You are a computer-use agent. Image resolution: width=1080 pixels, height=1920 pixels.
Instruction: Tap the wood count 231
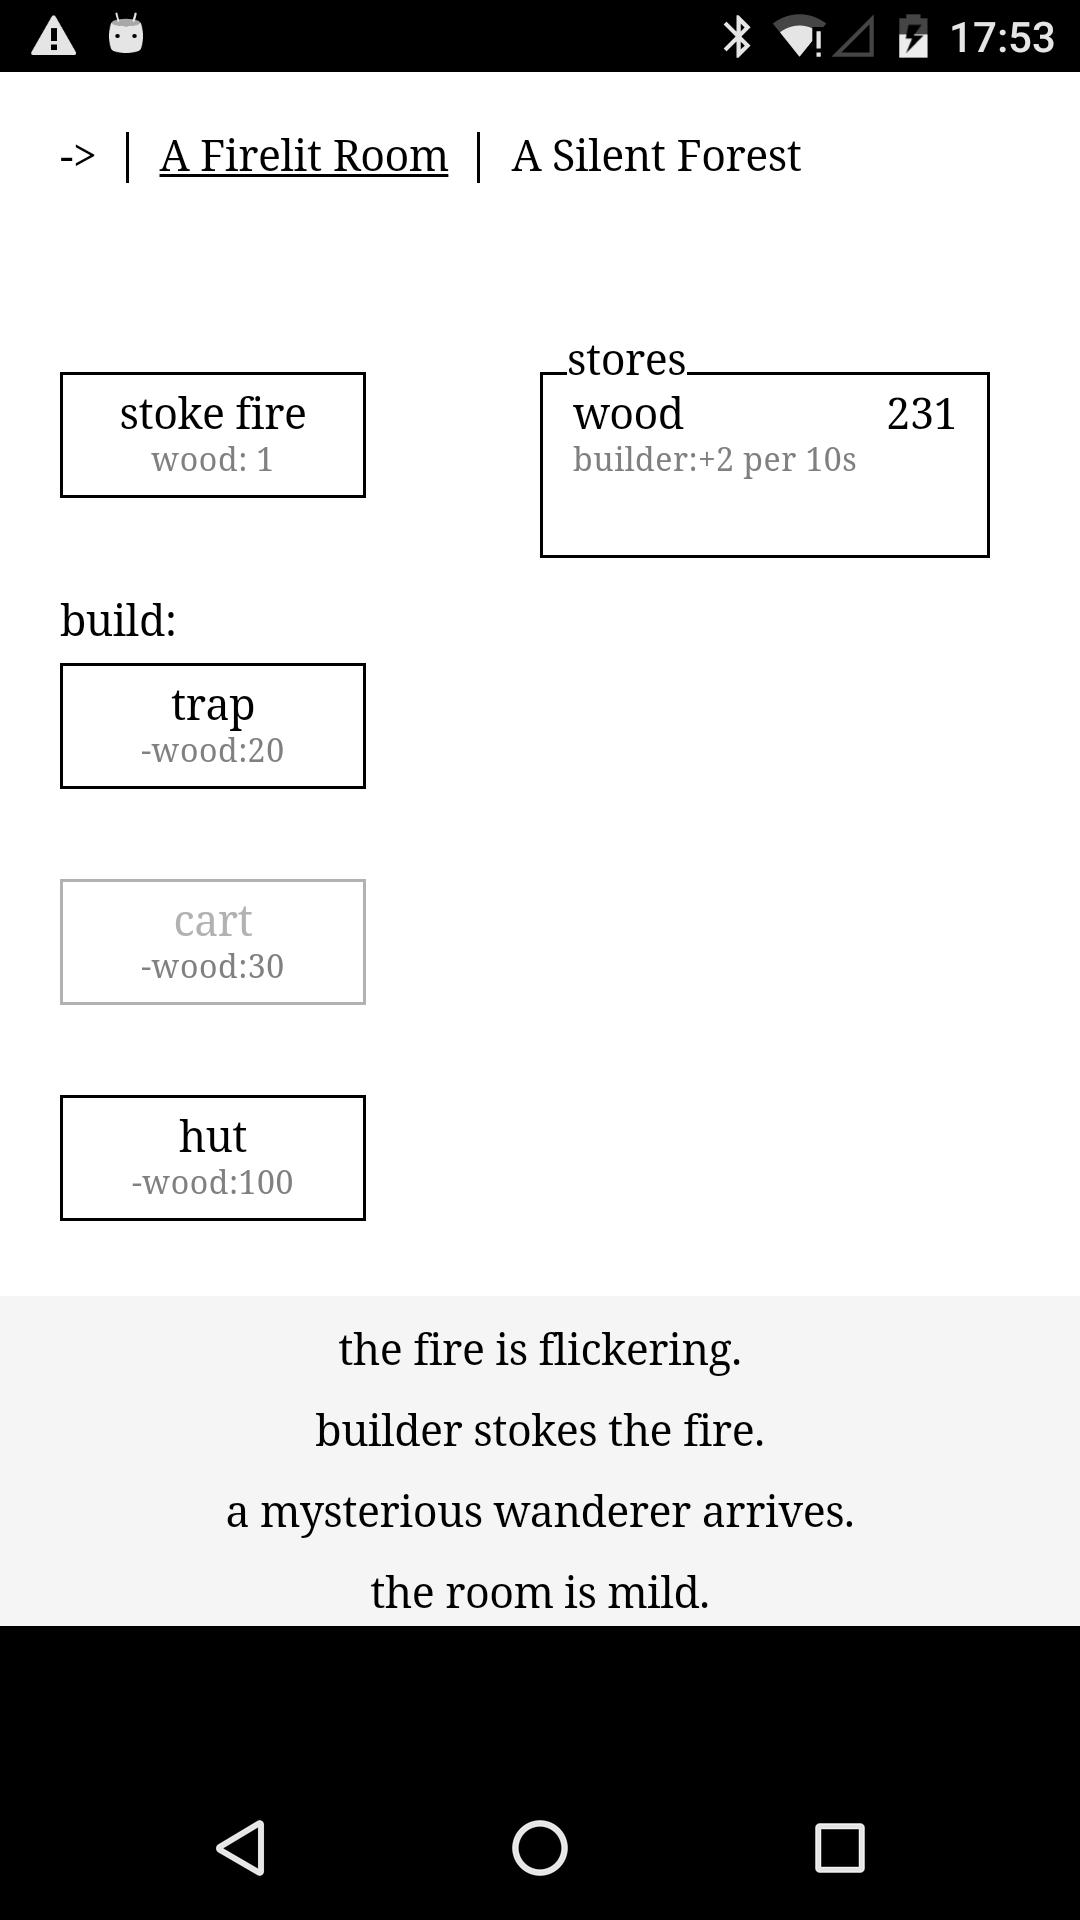921,414
